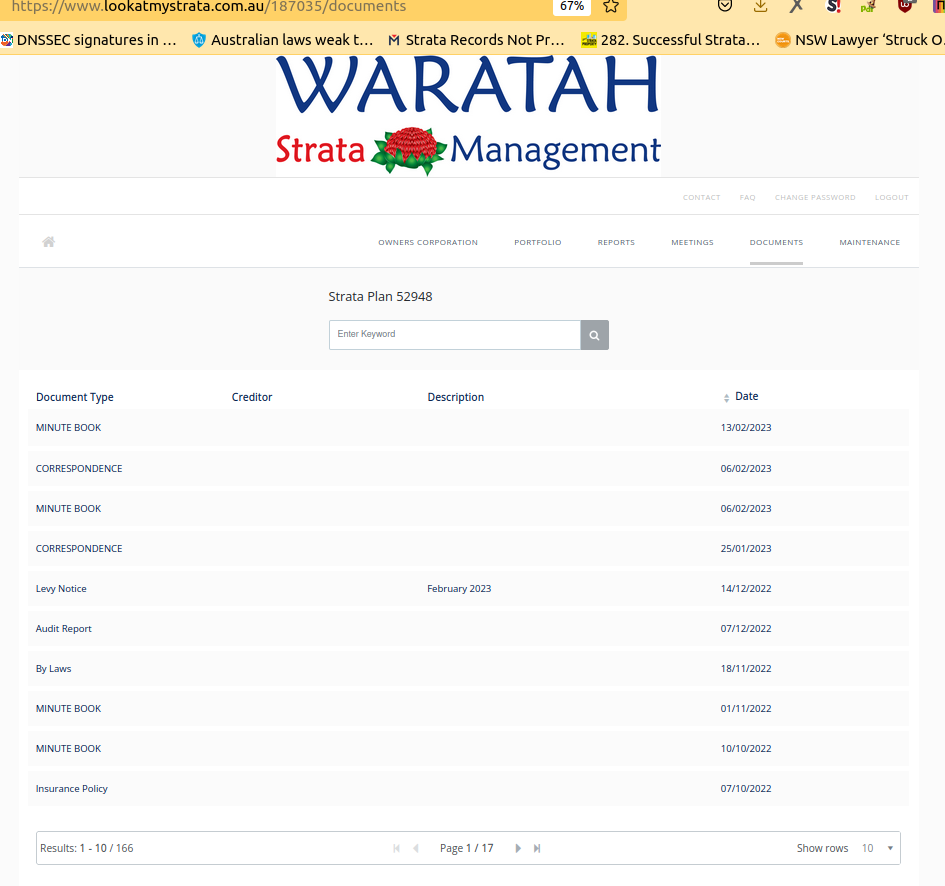This screenshot has height=886, width=945.
Task: Jump to the last results page
Action: (537, 848)
